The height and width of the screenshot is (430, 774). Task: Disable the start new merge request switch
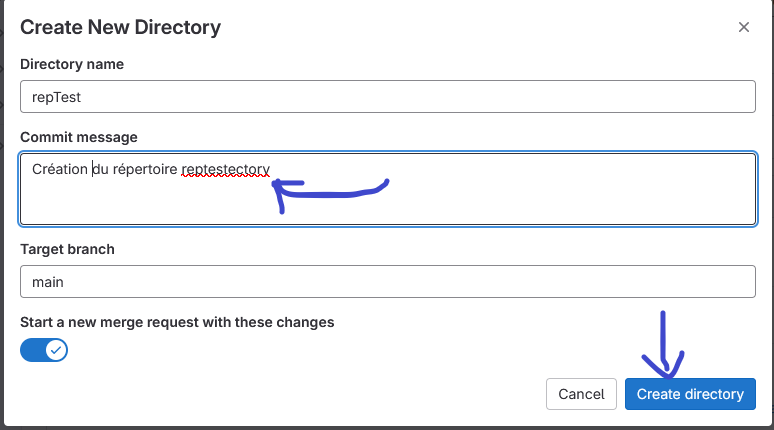44,350
